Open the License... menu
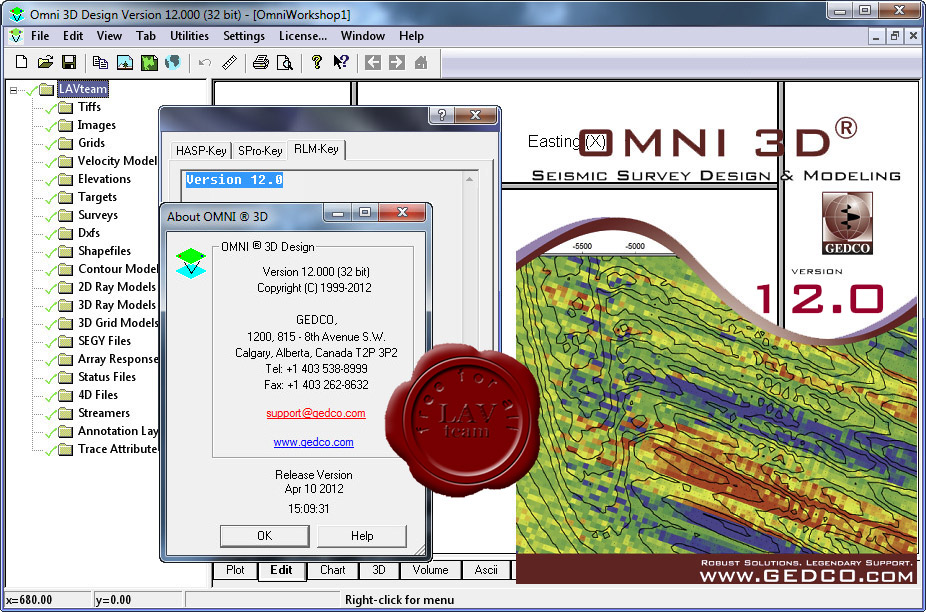 tap(303, 36)
